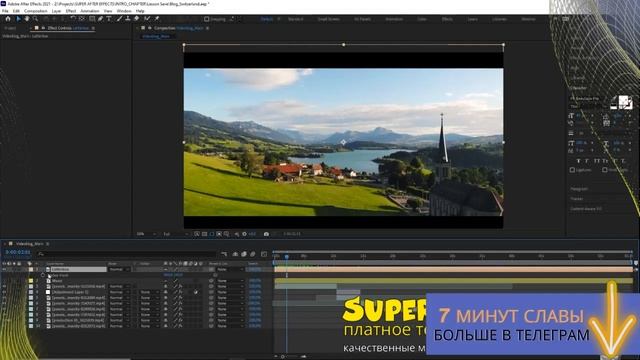The width and height of the screenshot is (640, 360).
Task: Select the Rectangle shape tool
Action: 92,19
